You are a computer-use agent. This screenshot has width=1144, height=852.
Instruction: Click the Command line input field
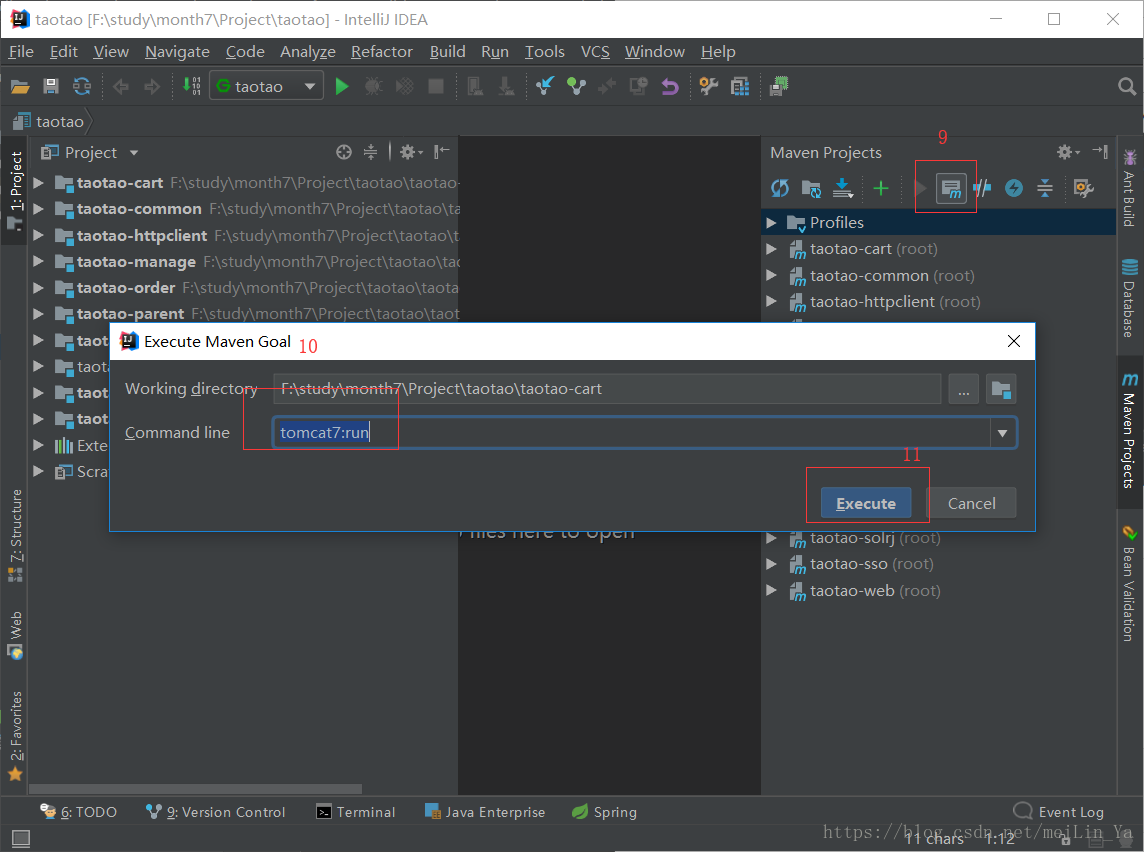coord(630,433)
